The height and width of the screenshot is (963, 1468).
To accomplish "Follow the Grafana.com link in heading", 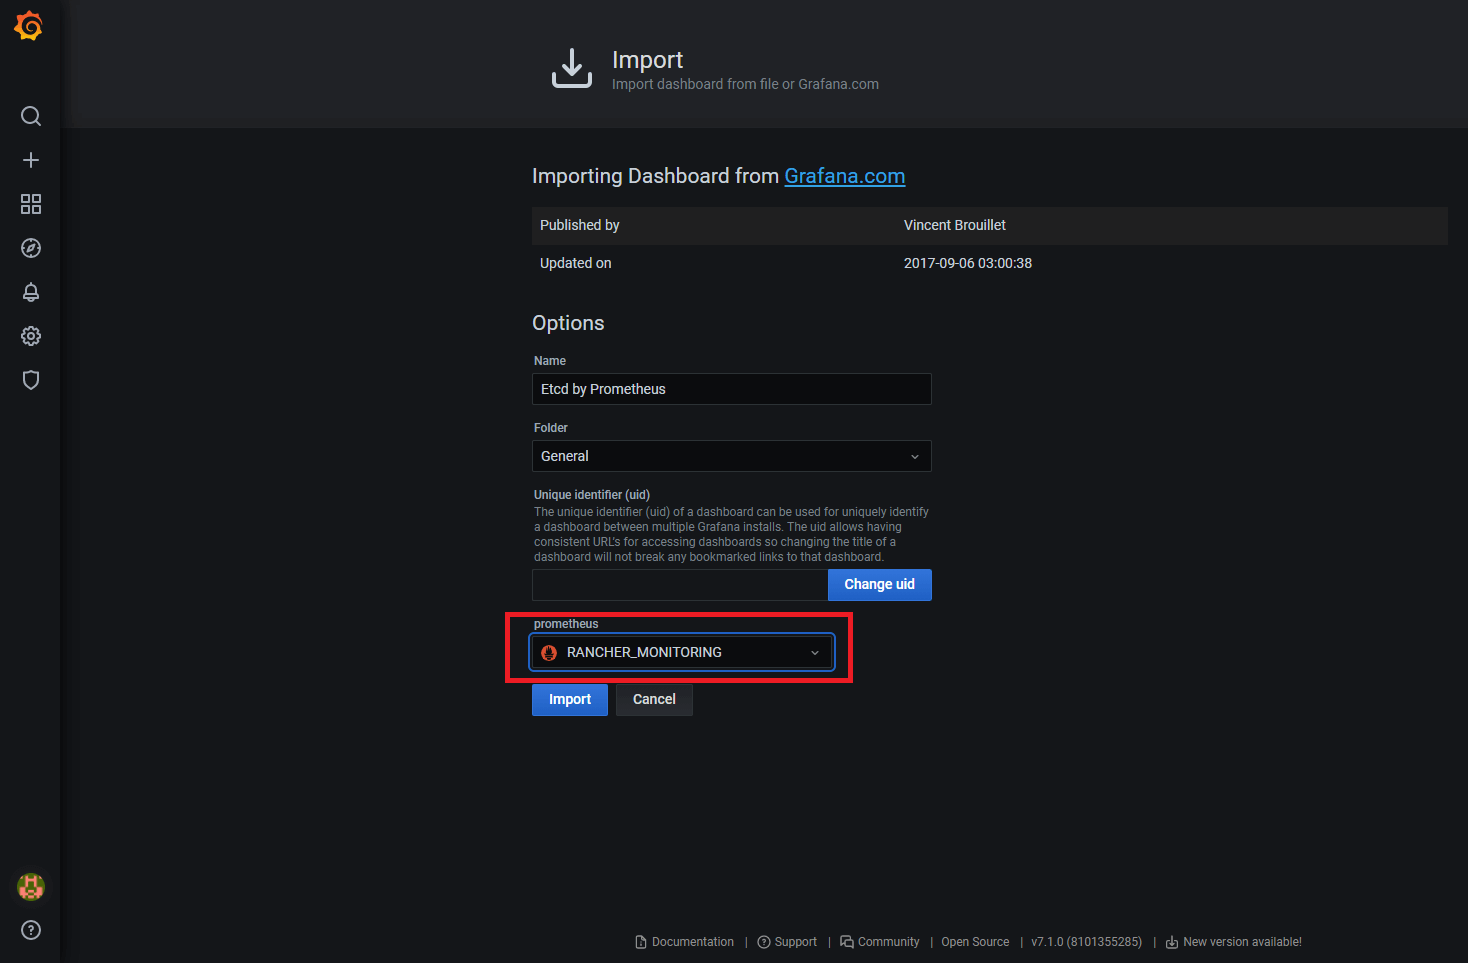I will [x=844, y=176].
